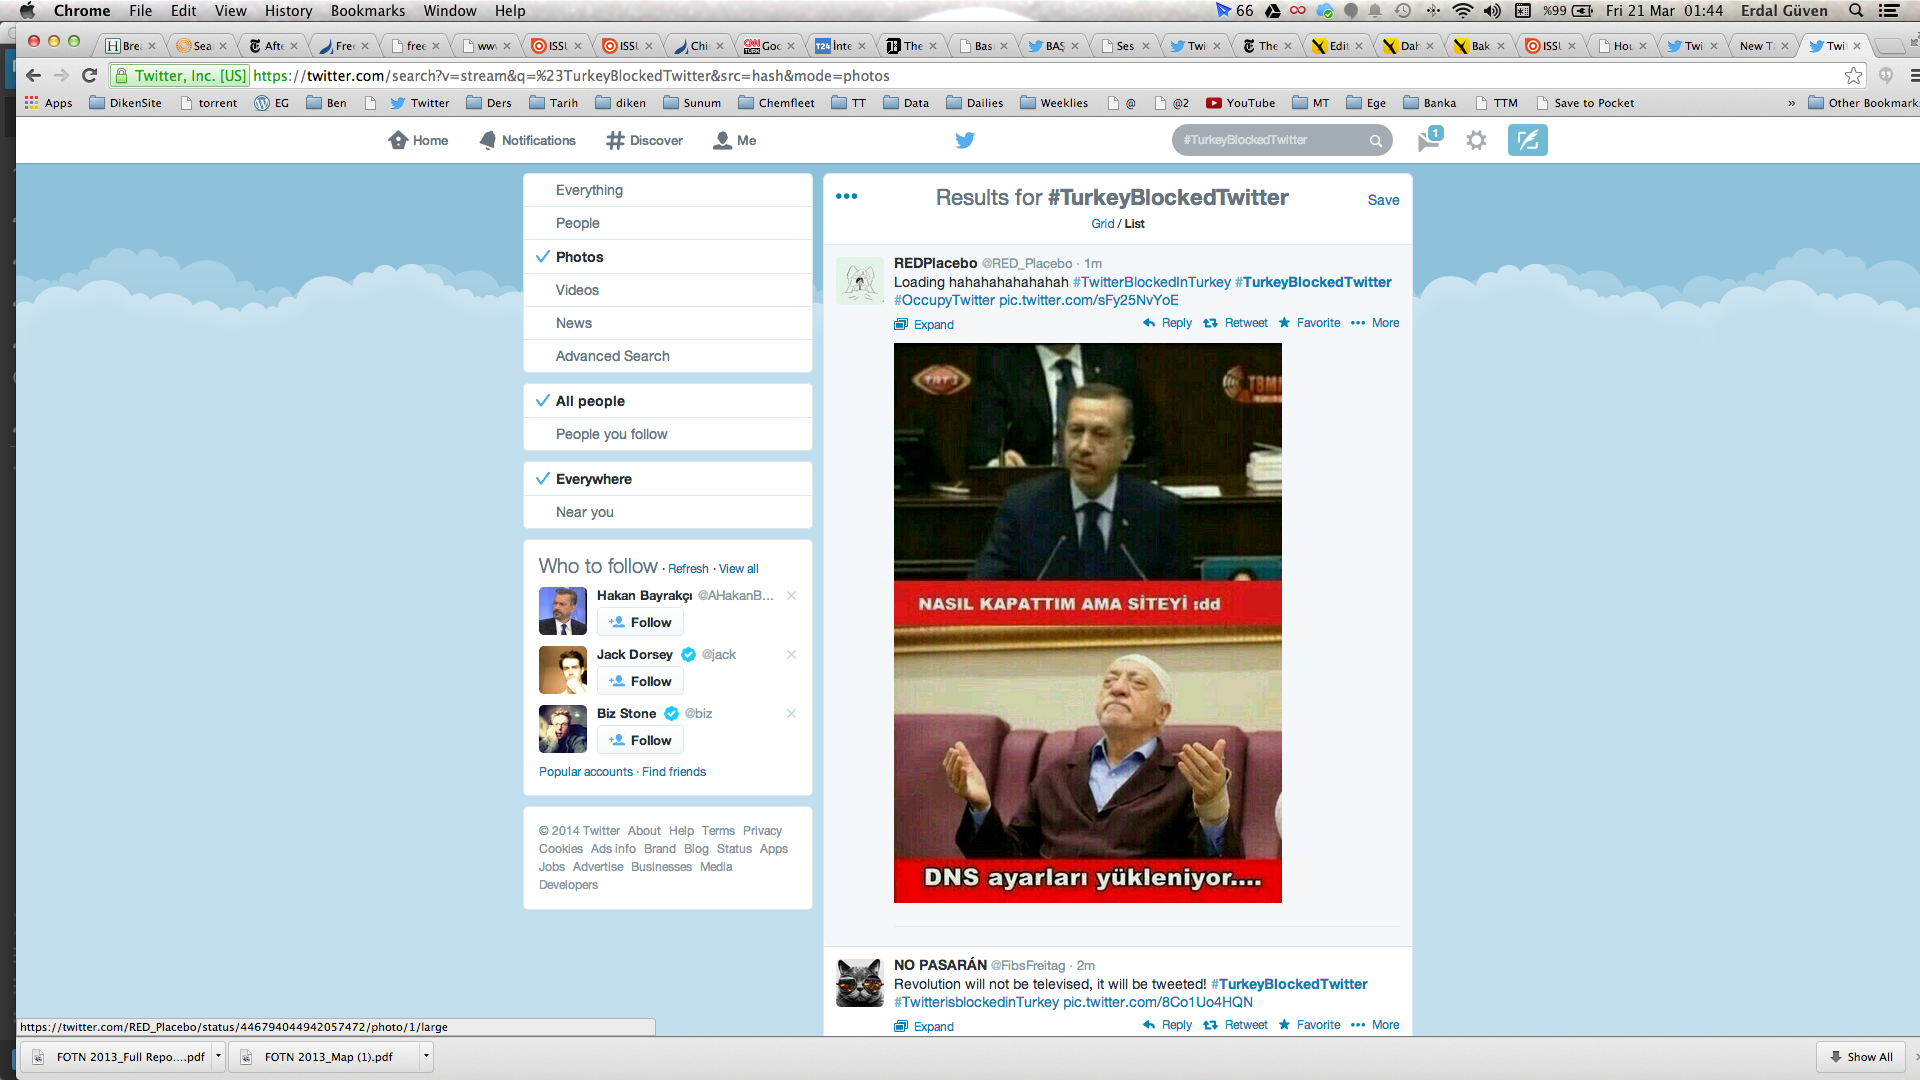Go back with the browser back arrow

[x=33, y=76]
